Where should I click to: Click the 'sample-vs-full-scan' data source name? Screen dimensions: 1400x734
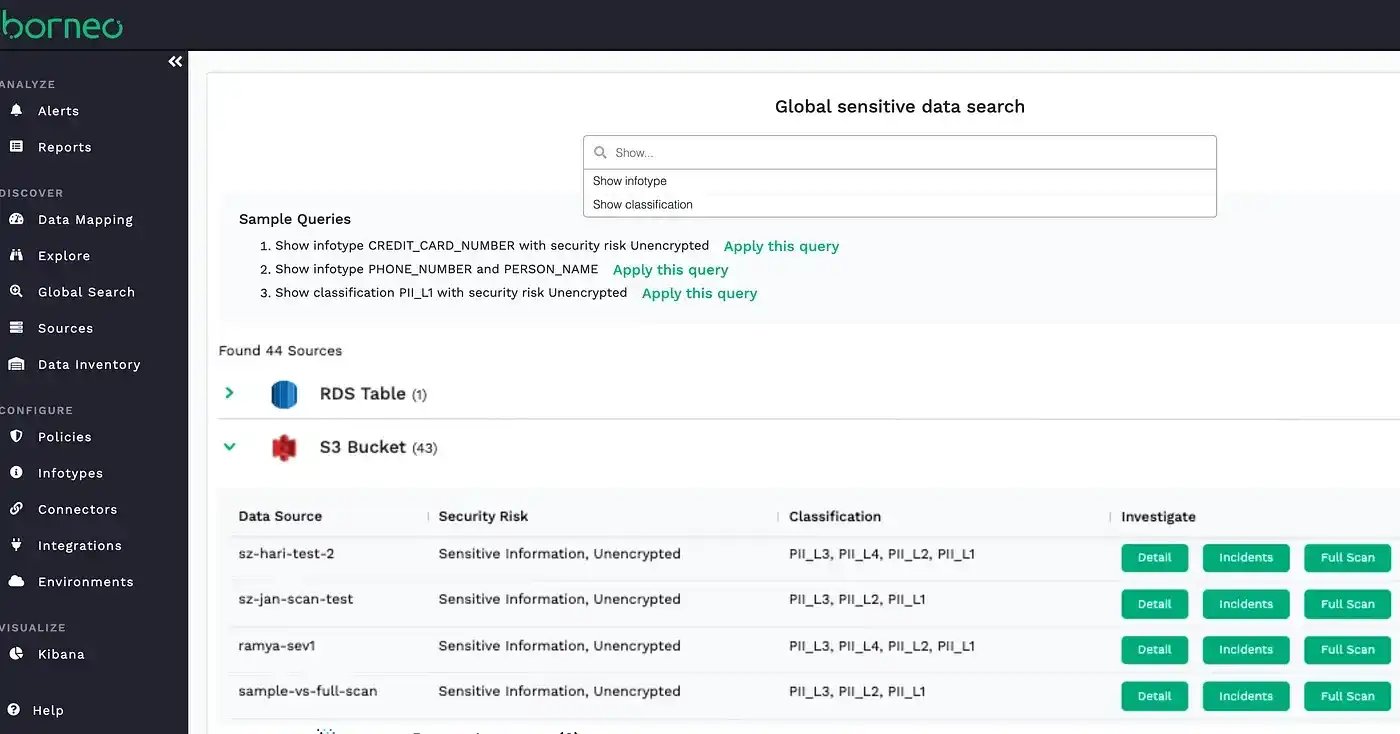point(308,691)
